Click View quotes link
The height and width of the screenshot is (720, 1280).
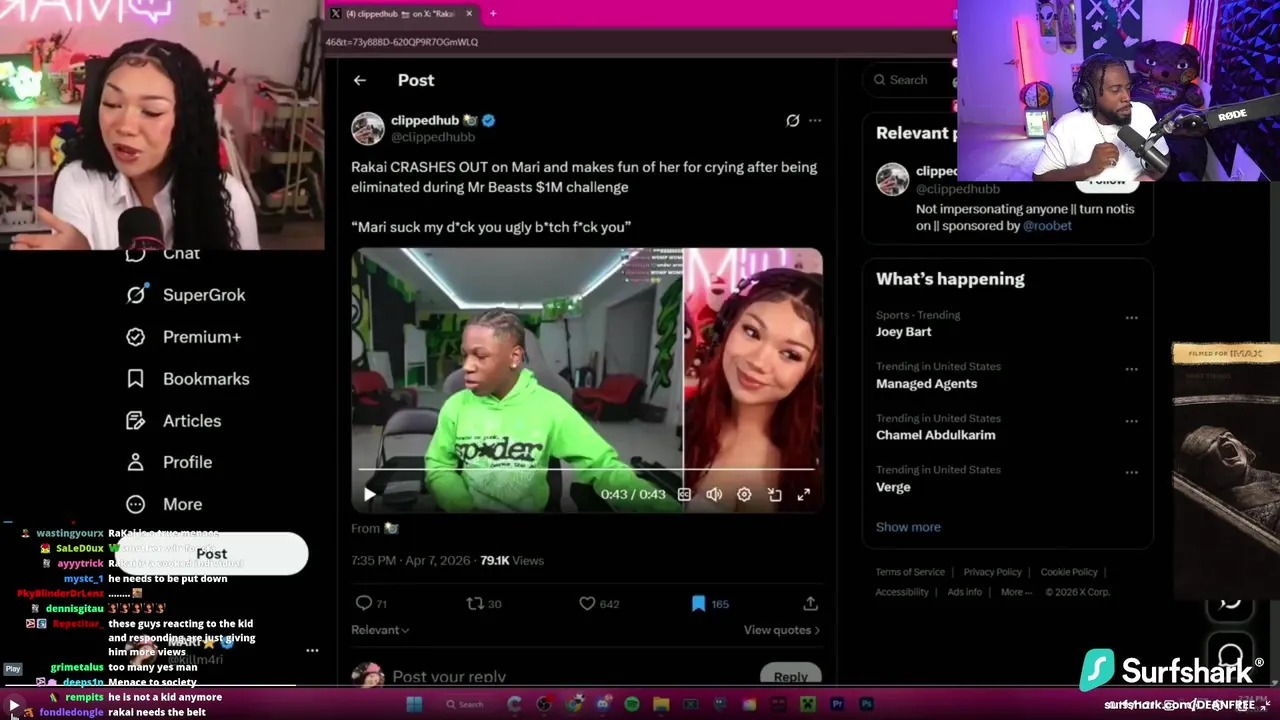point(781,630)
